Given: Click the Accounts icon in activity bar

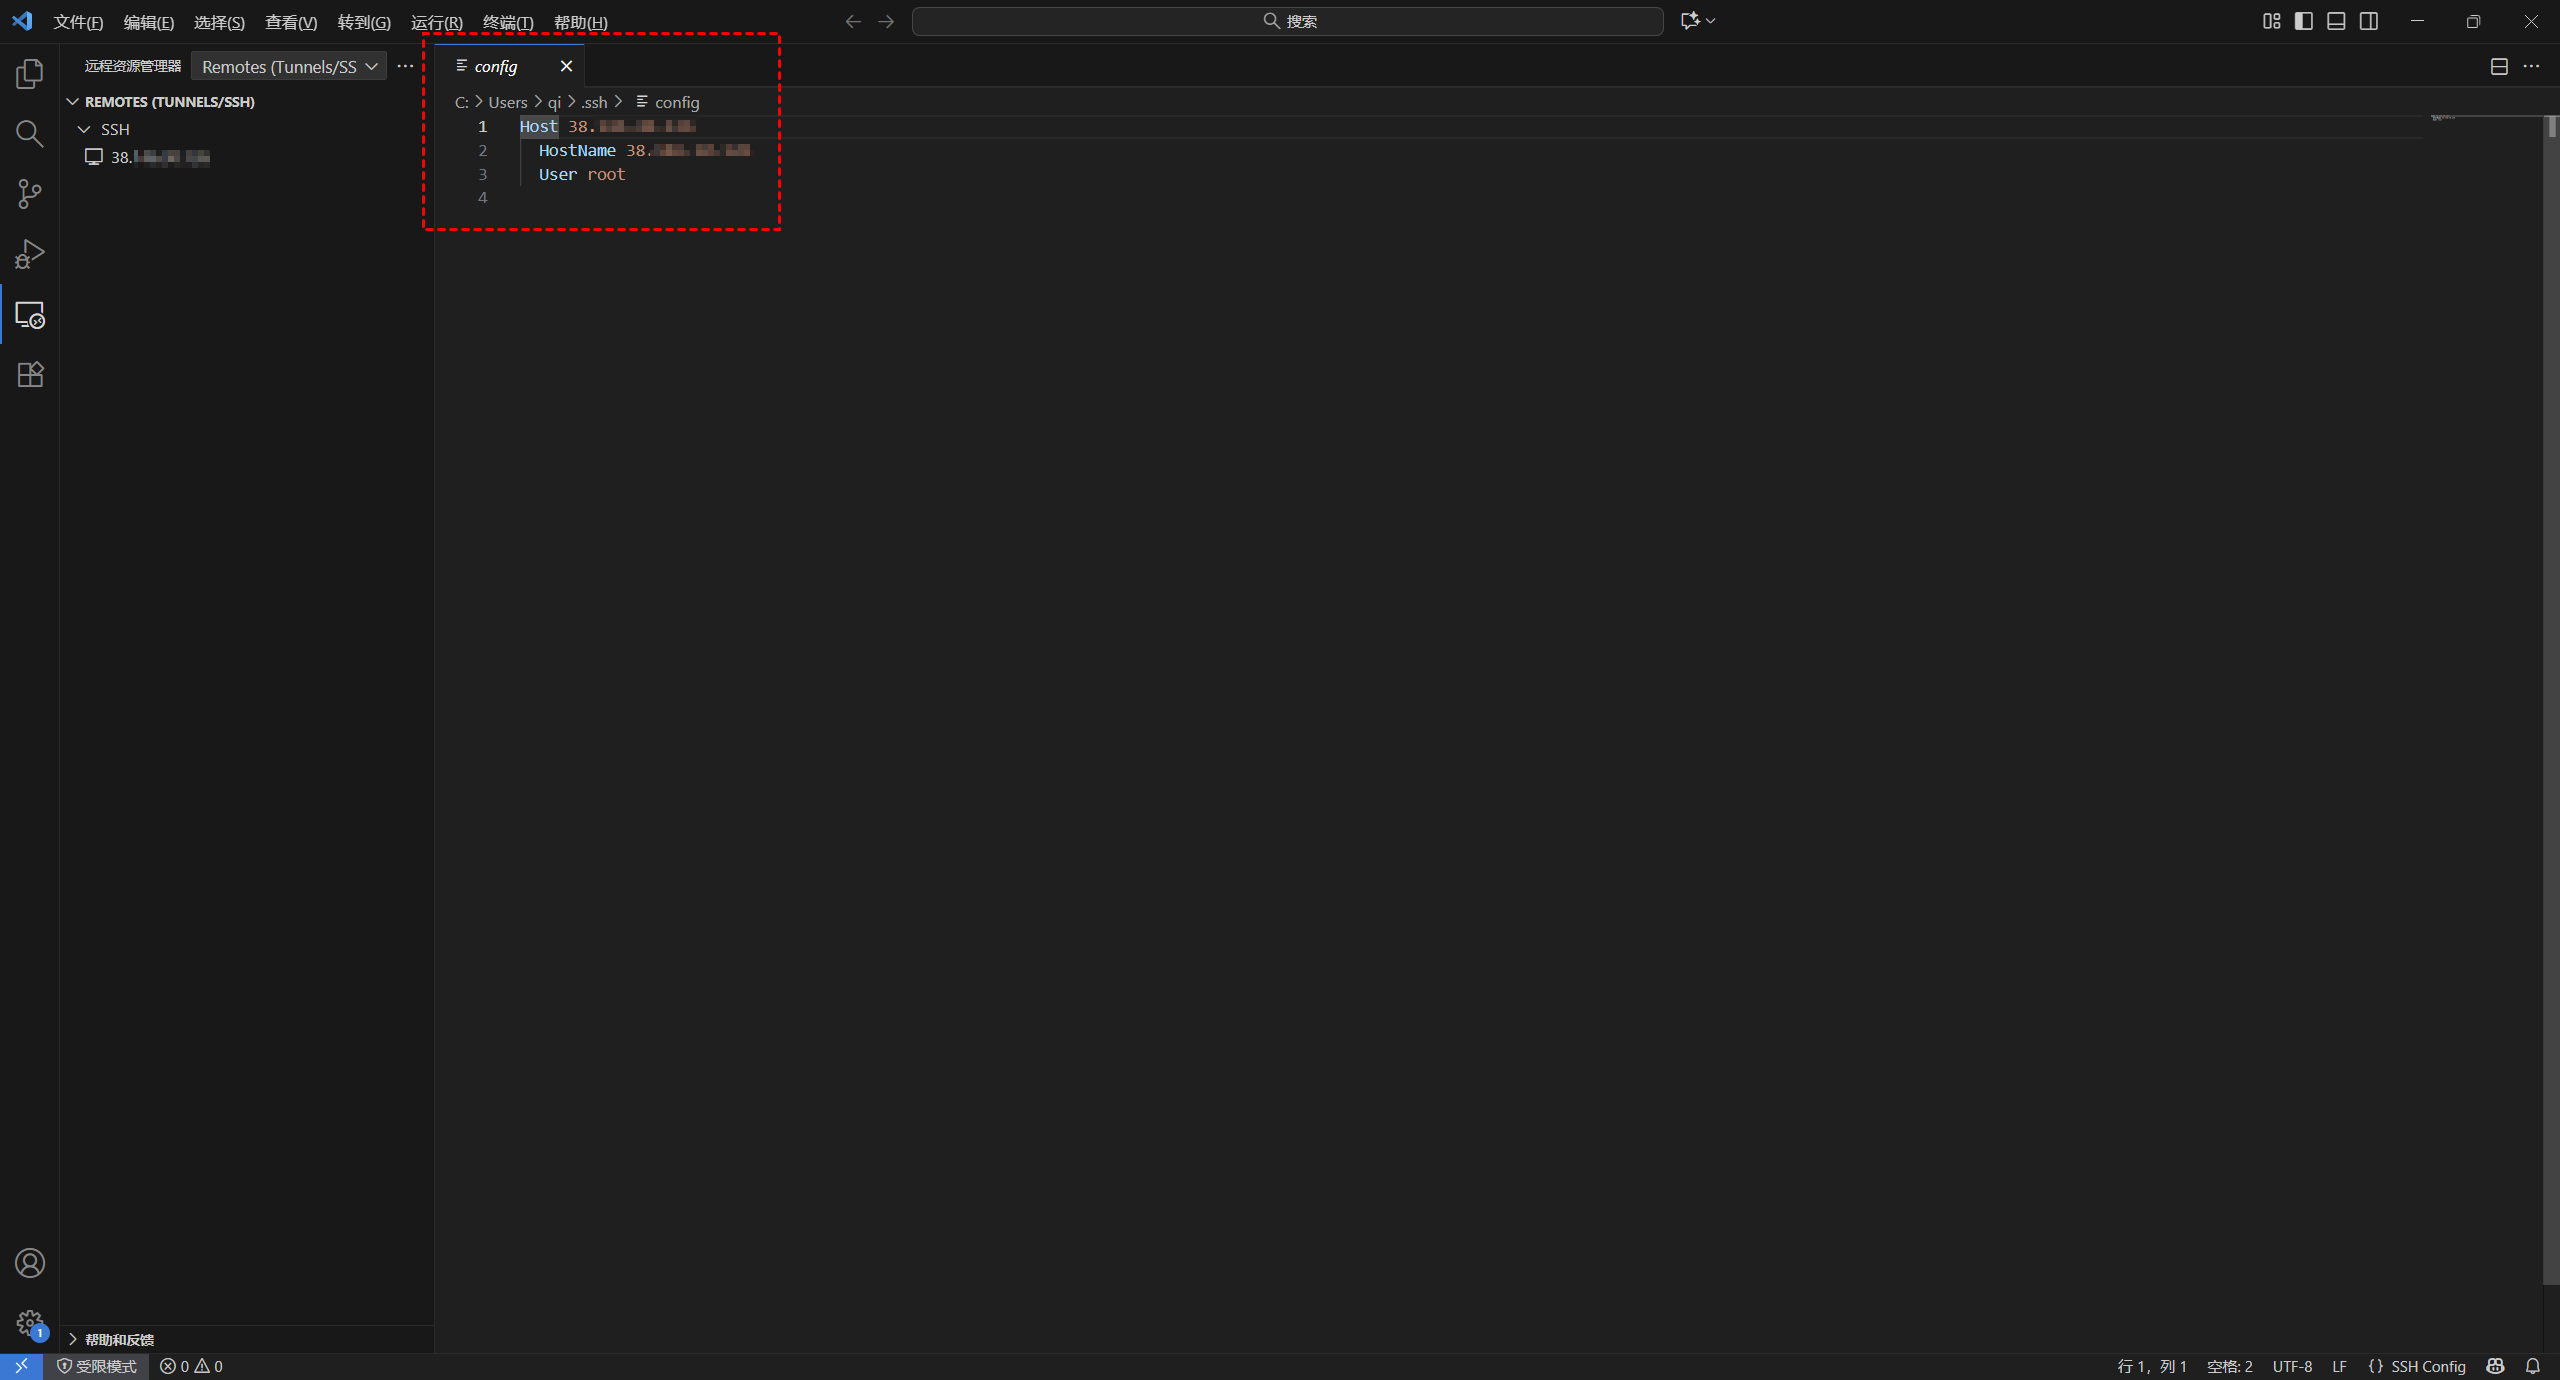Looking at the screenshot, I should point(30,1263).
